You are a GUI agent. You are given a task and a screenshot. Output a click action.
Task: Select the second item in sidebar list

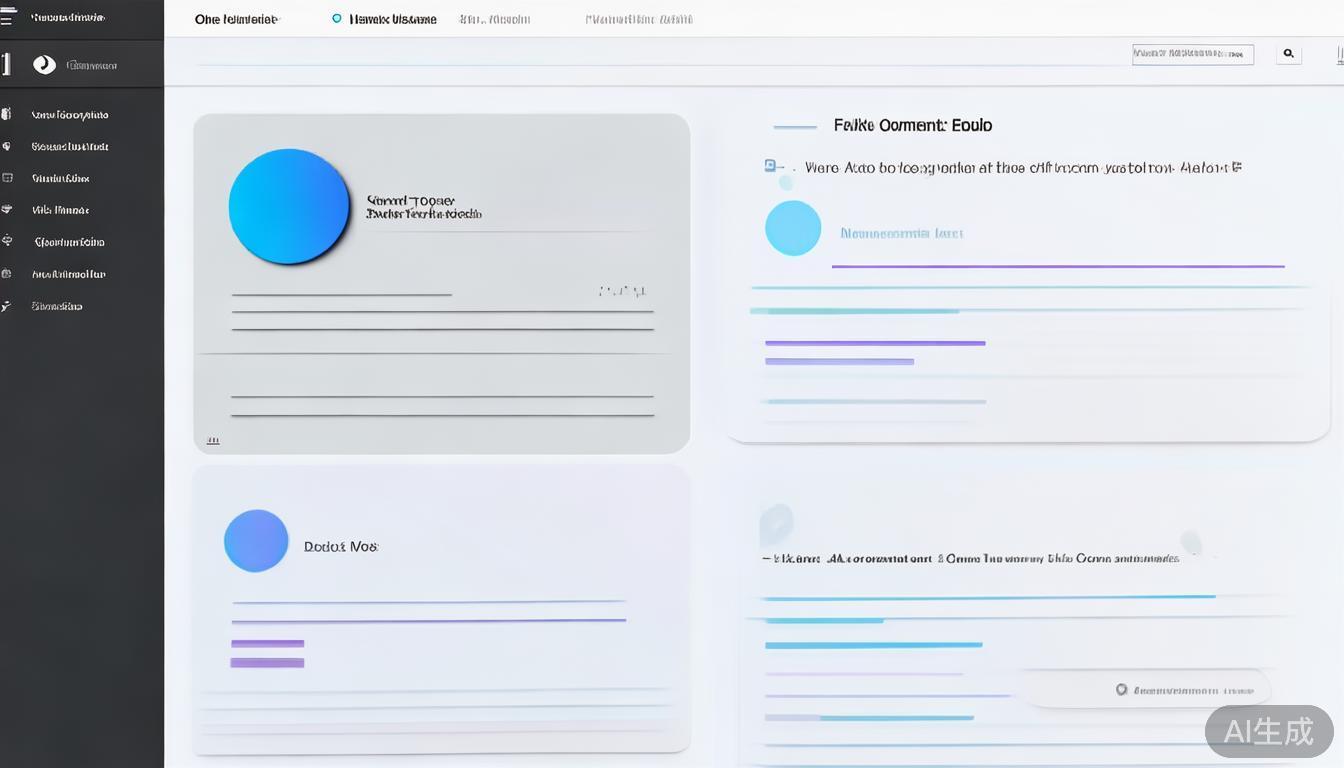69,147
